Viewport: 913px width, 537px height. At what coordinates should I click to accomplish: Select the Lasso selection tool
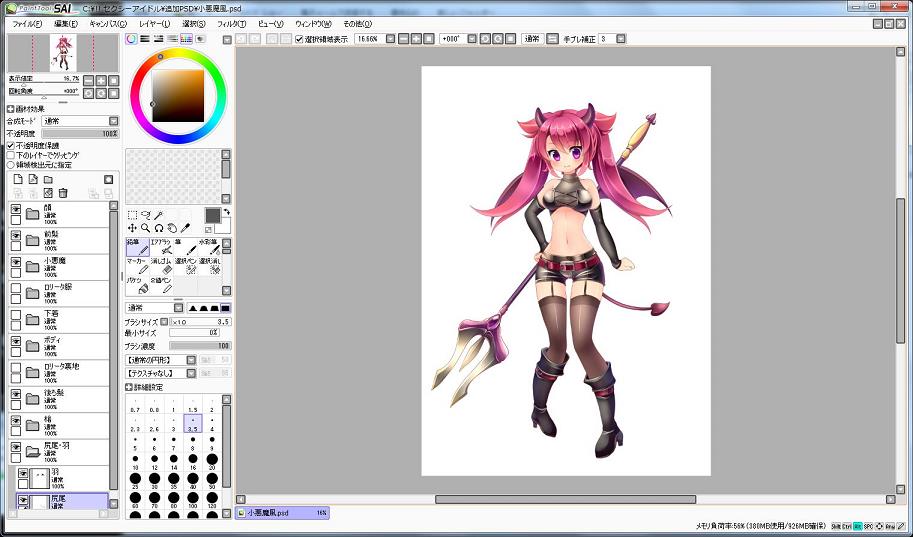click(x=146, y=215)
